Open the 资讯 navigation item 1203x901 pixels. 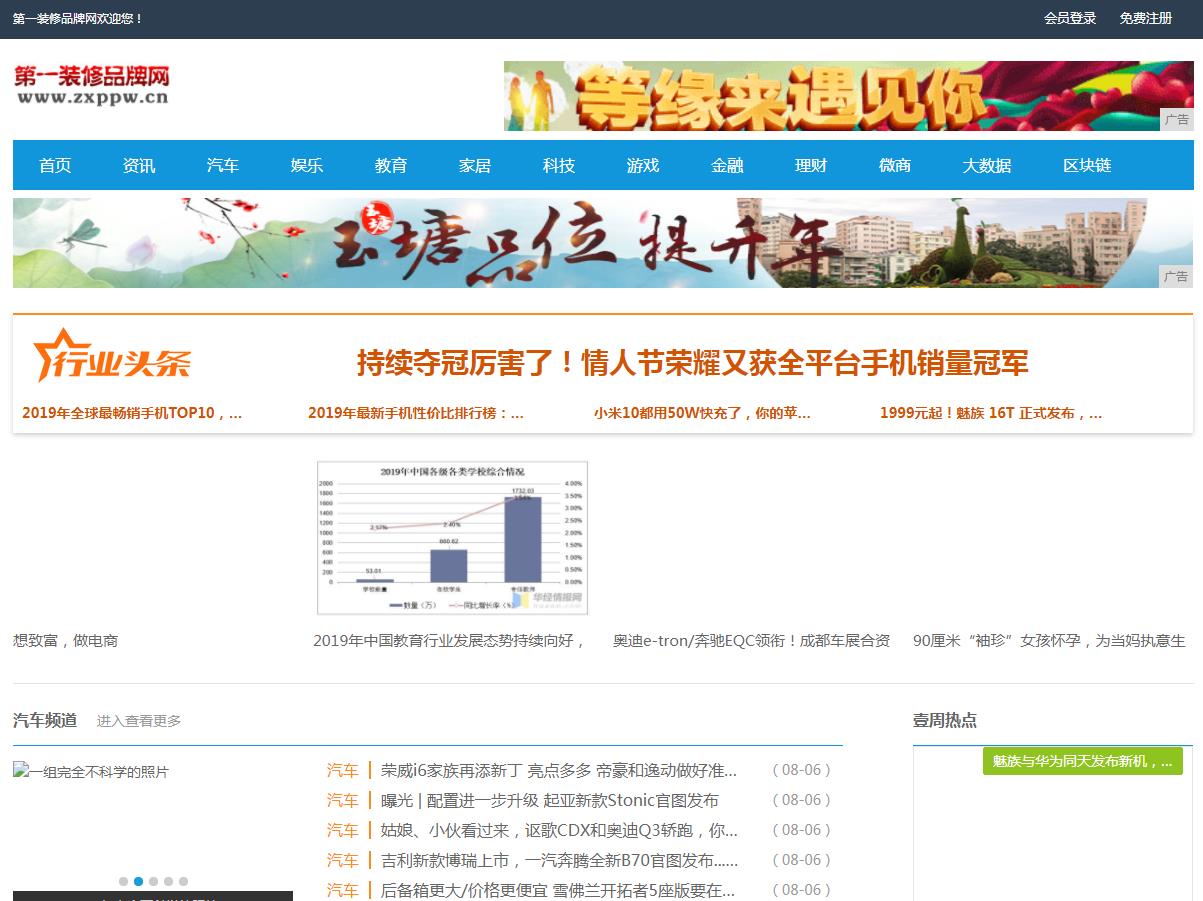(139, 165)
